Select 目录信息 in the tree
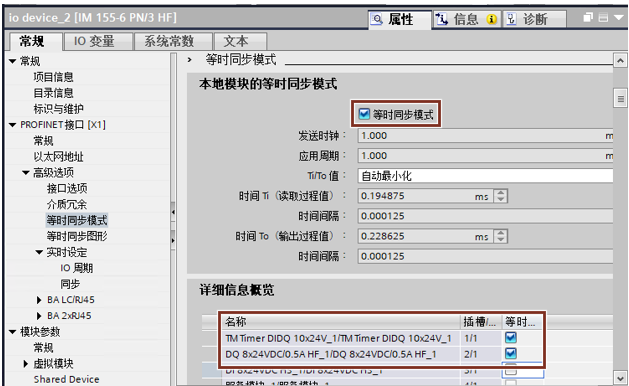Viewport: 629px width, 386px height. coord(53,93)
